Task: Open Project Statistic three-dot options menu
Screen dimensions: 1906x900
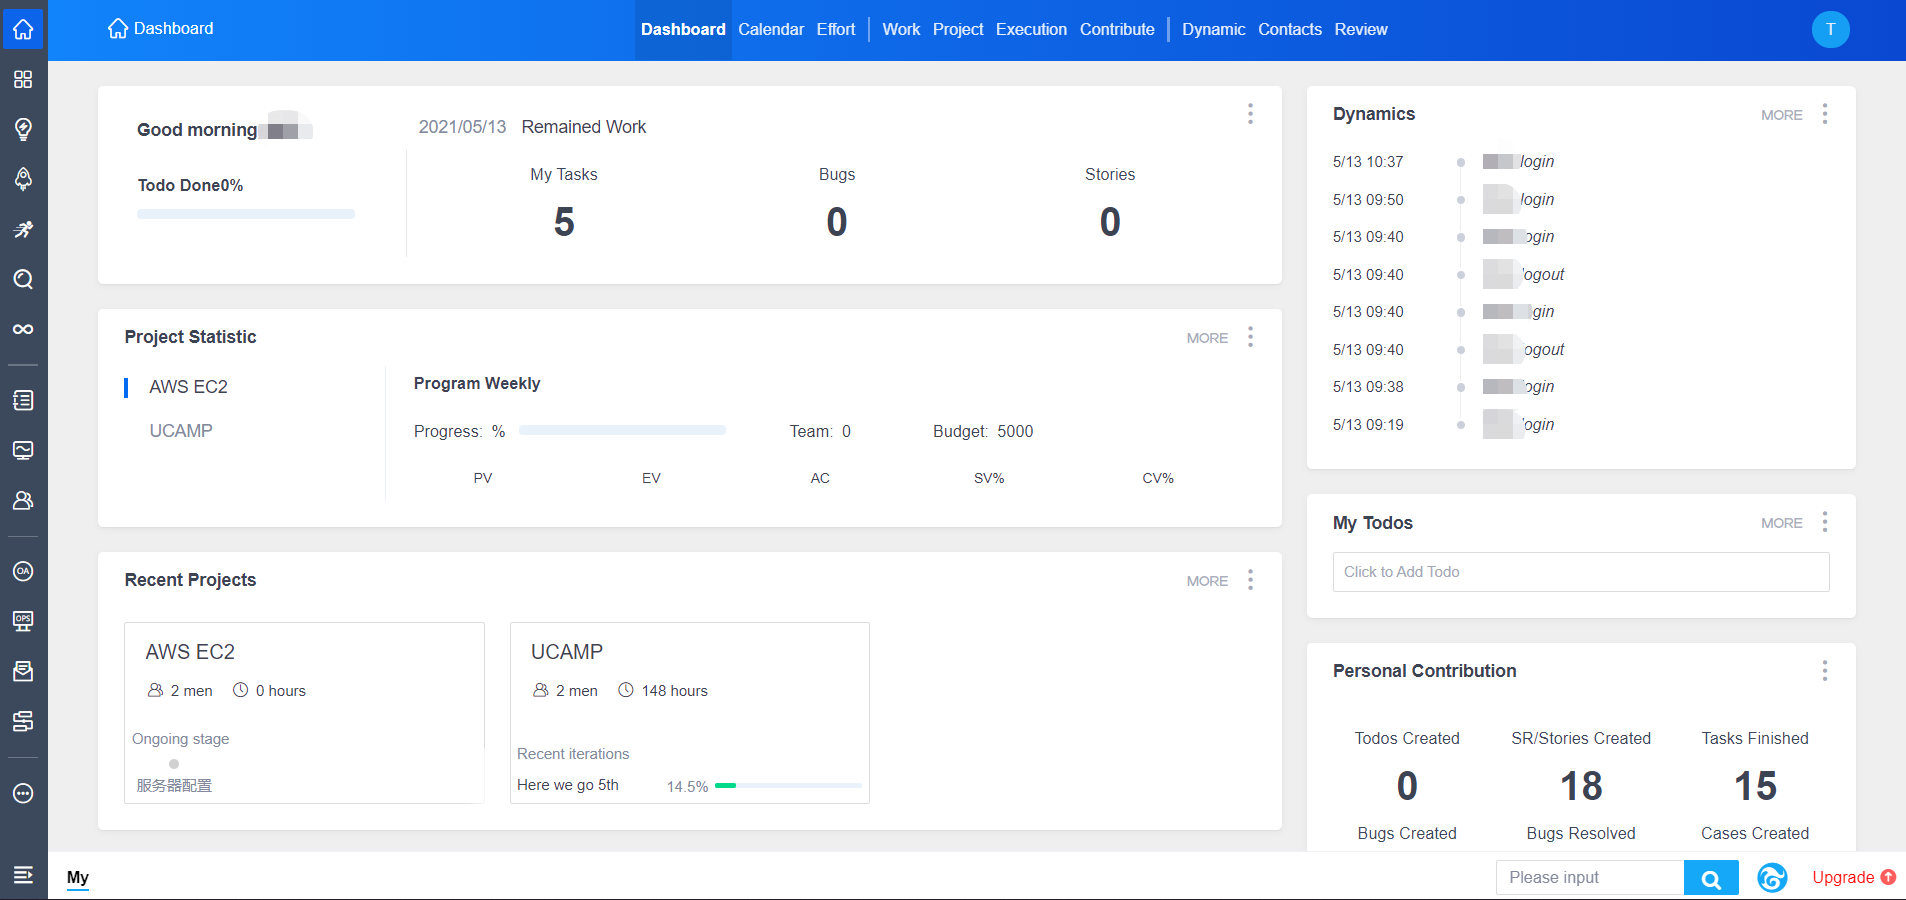Action: (1250, 337)
